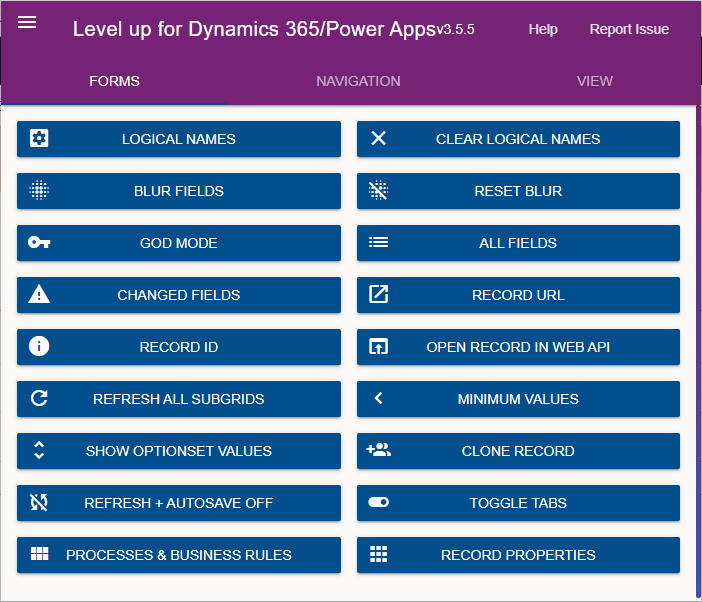Click the info icon on Record ID
Viewport: 702px width, 602px height.
click(39, 346)
